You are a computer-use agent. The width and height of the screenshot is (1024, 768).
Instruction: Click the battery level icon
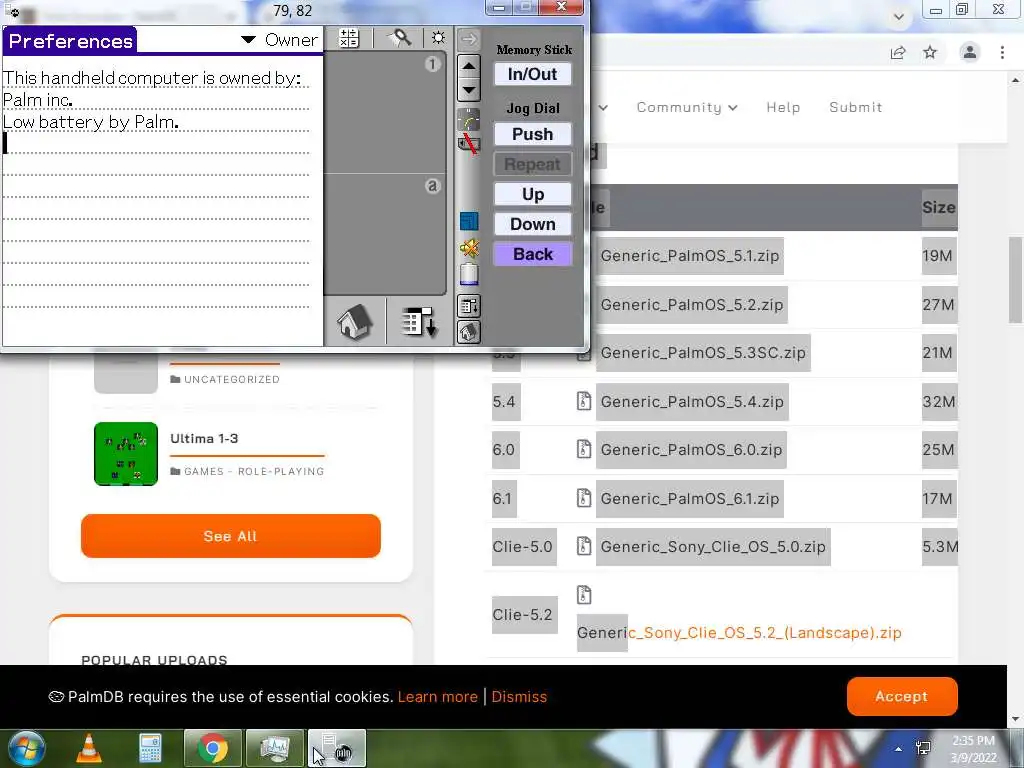[x=469, y=274]
